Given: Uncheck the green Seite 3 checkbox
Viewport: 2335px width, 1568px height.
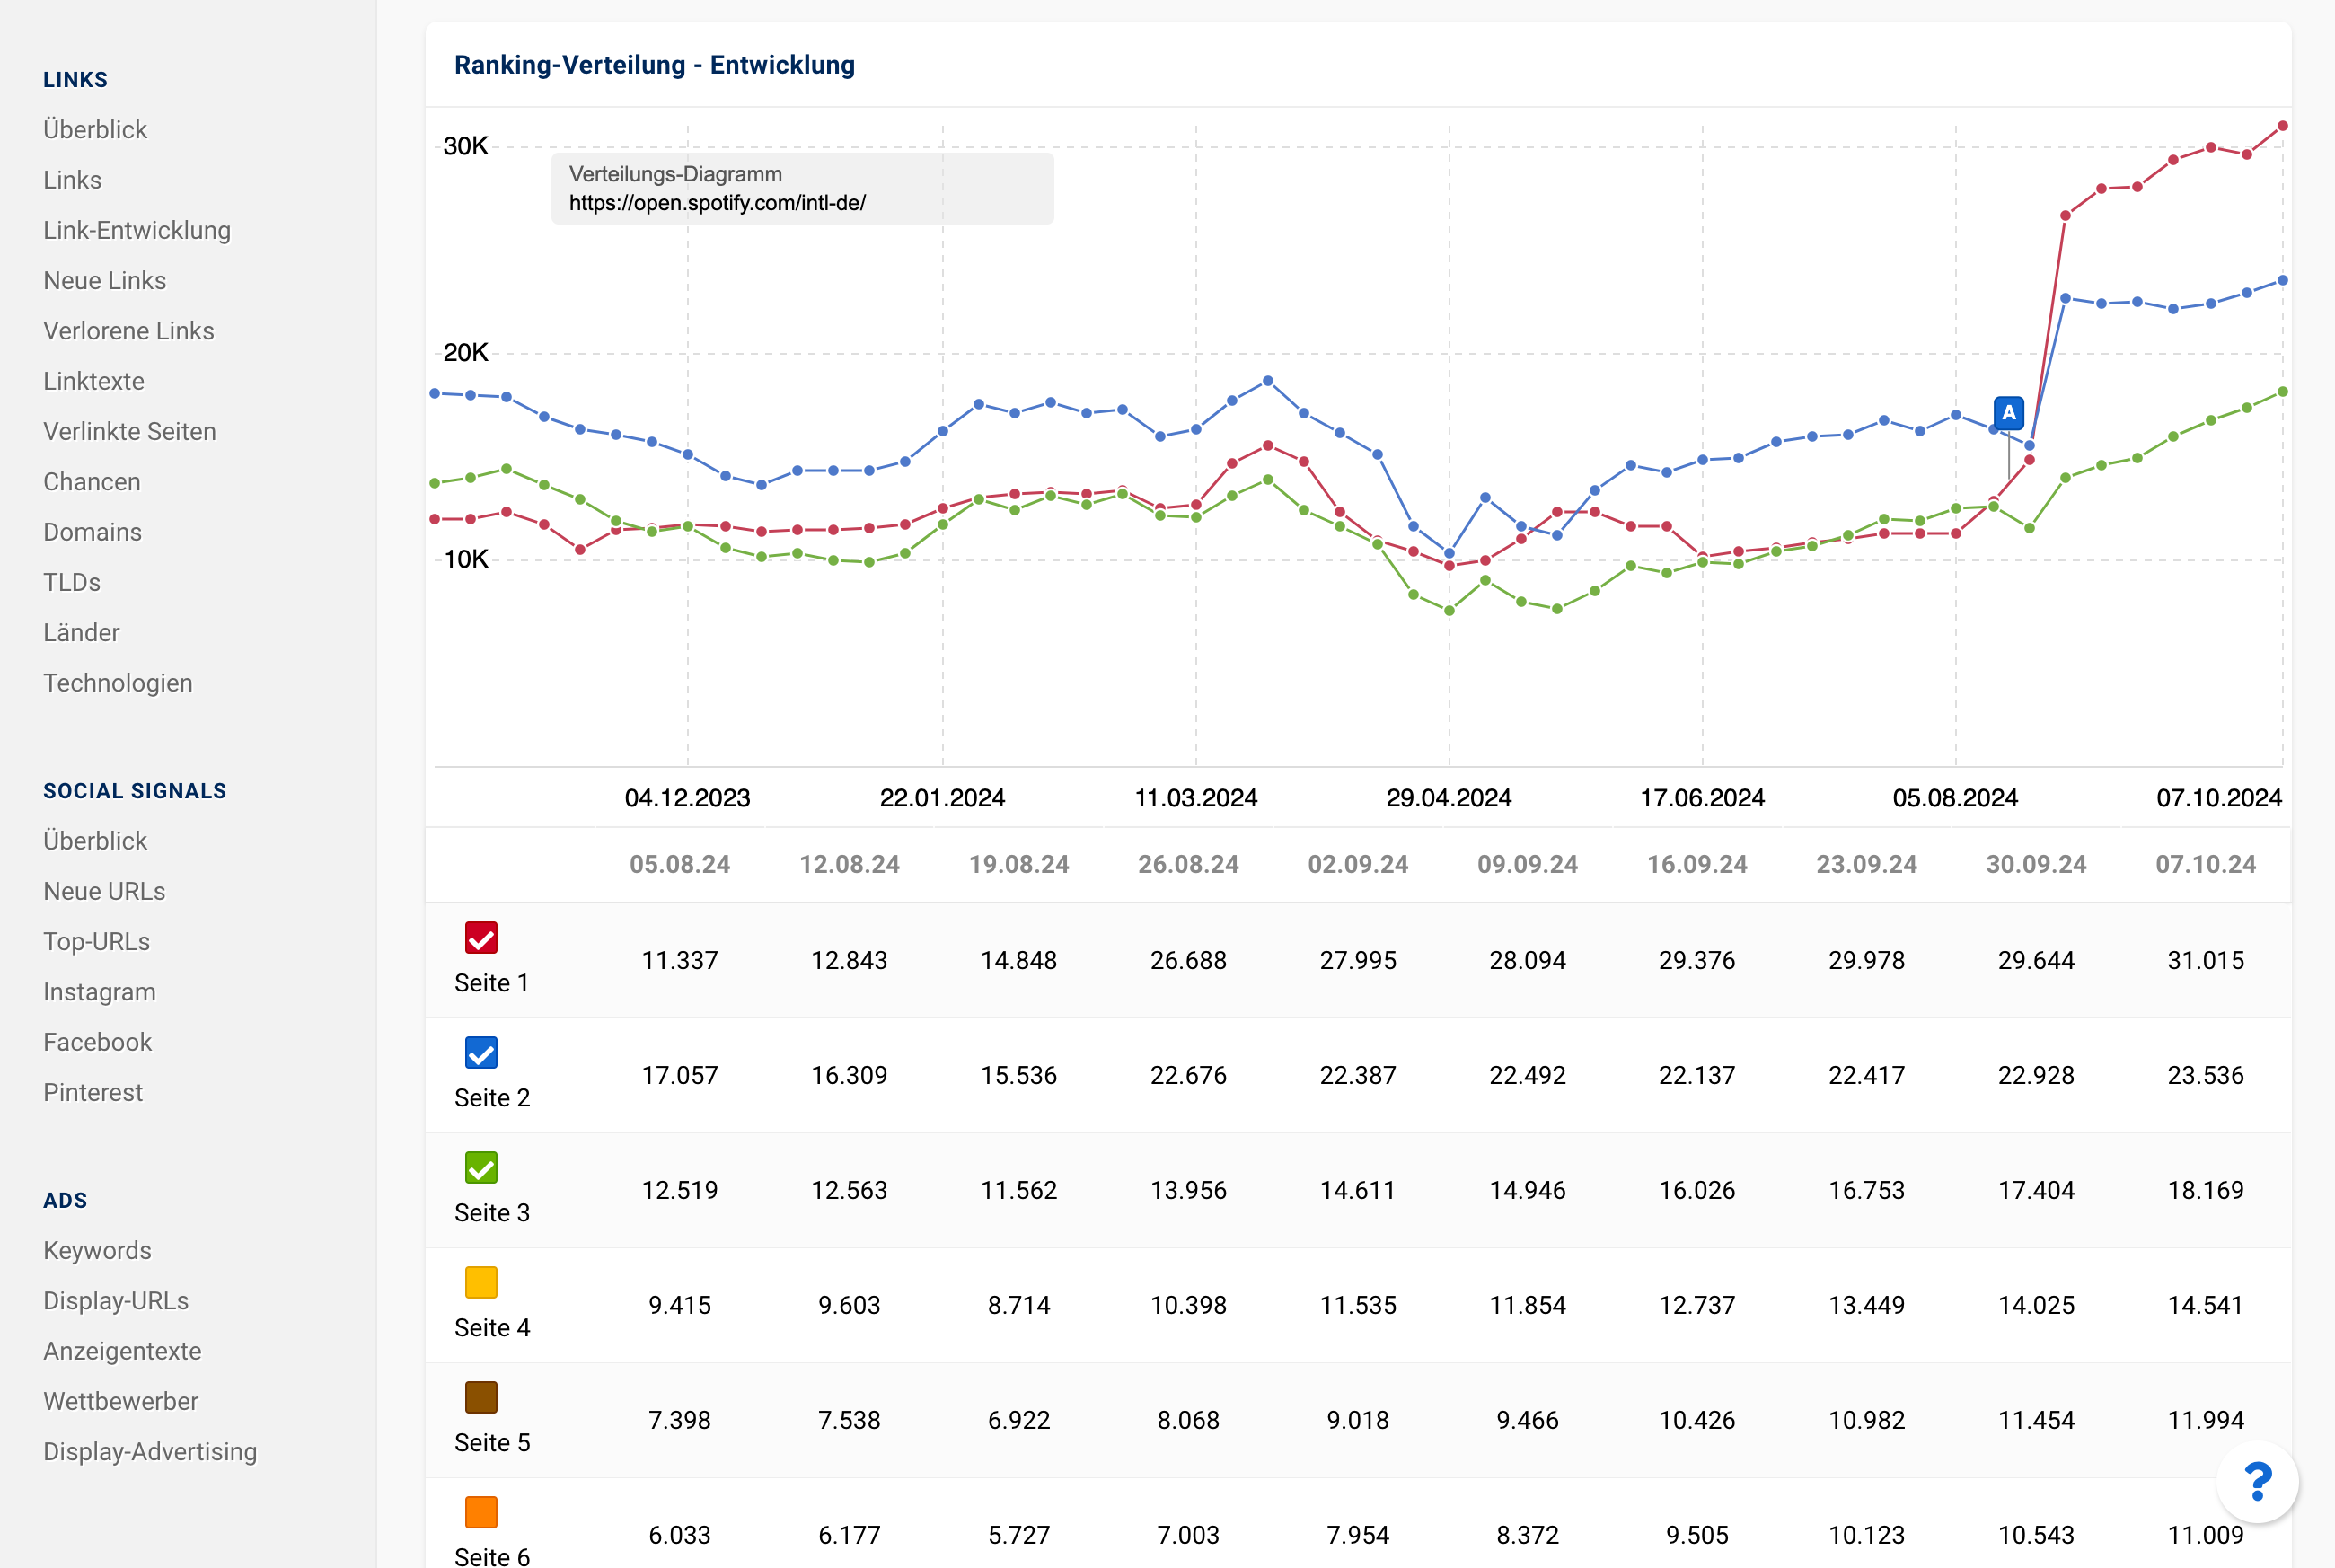Looking at the screenshot, I should pyautogui.click(x=481, y=1167).
